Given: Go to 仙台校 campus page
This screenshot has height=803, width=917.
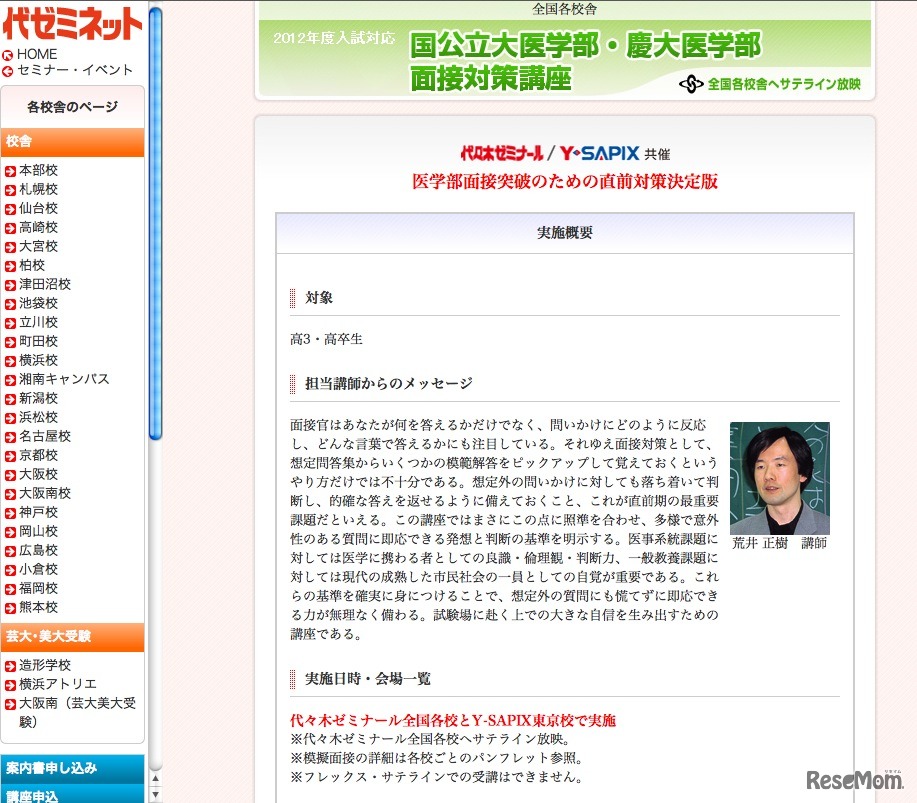Looking at the screenshot, I should pos(39,208).
